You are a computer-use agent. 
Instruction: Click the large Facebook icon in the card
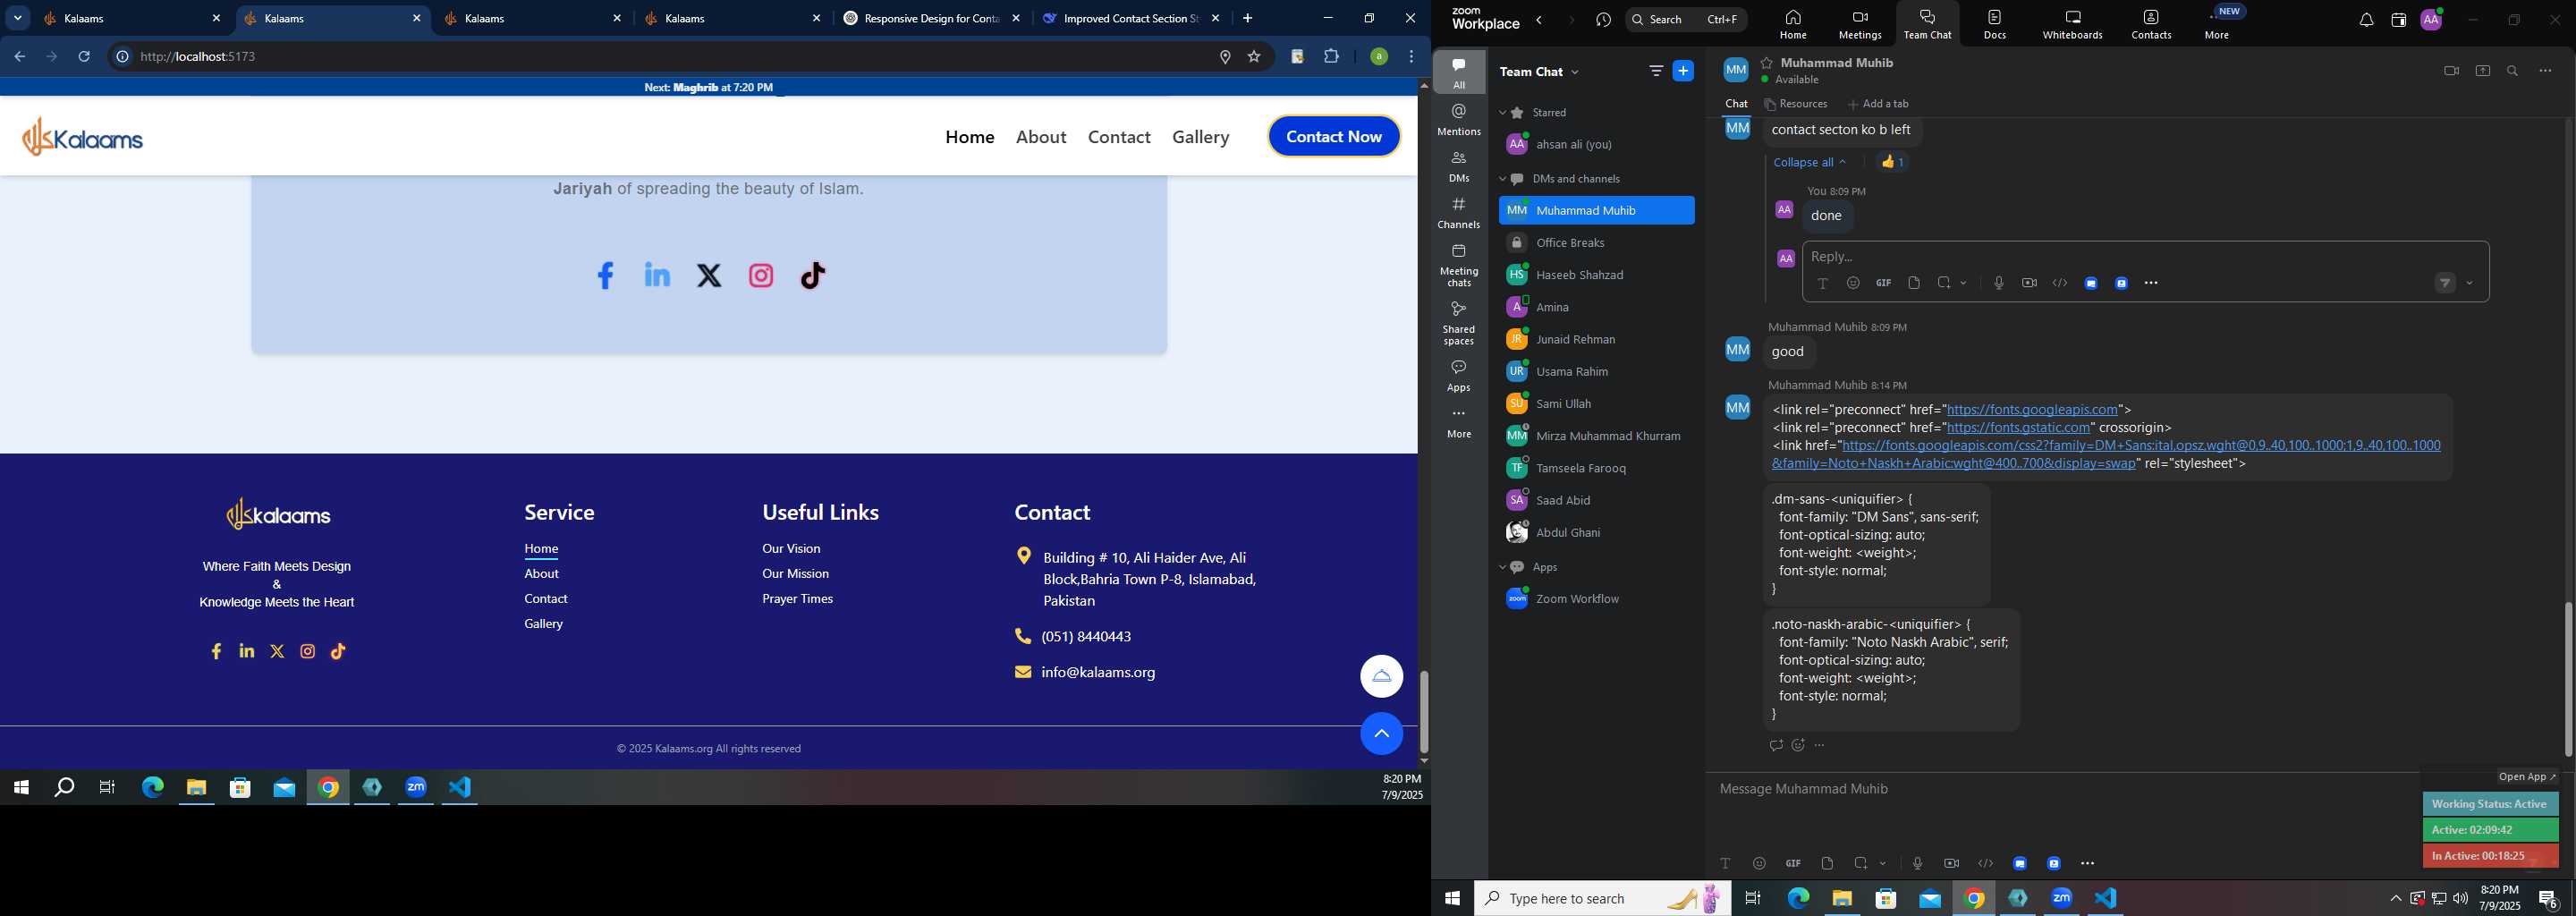605,275
